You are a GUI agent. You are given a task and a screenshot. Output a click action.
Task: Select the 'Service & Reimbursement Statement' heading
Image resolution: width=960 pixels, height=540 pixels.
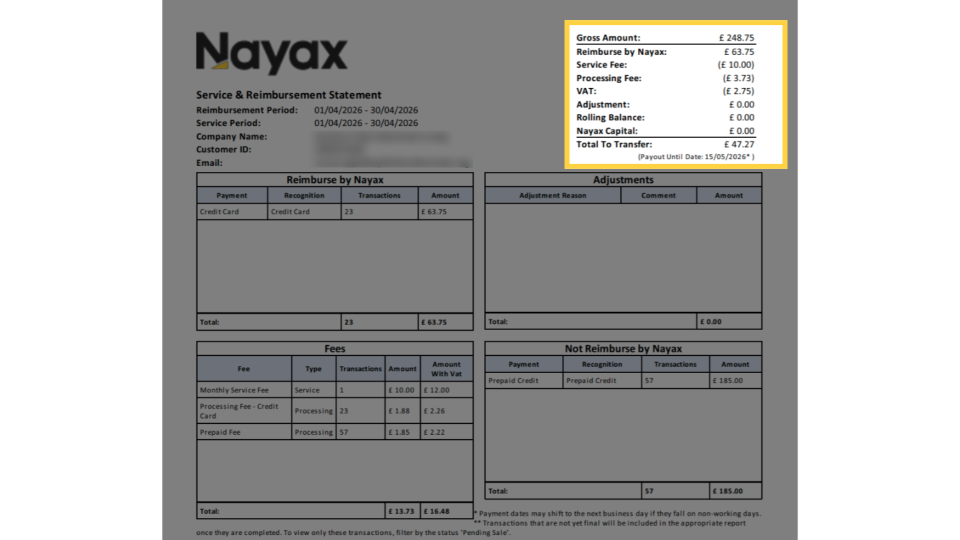pyautogui.click(x=288, y=95)
